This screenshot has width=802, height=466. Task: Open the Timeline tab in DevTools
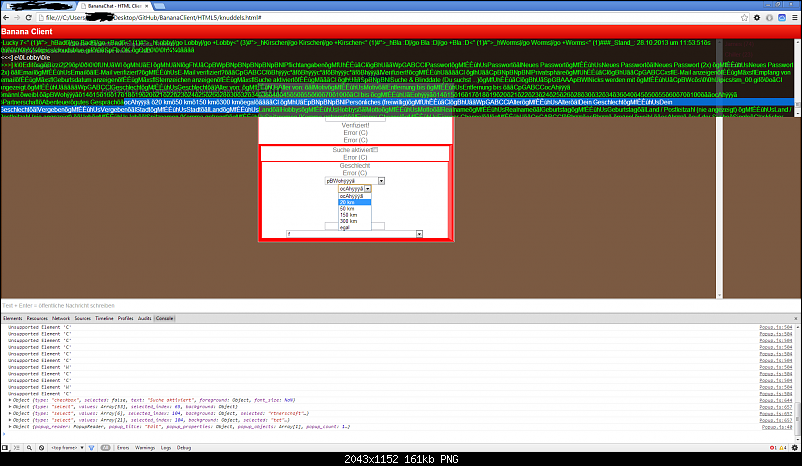tap(104, 318)
